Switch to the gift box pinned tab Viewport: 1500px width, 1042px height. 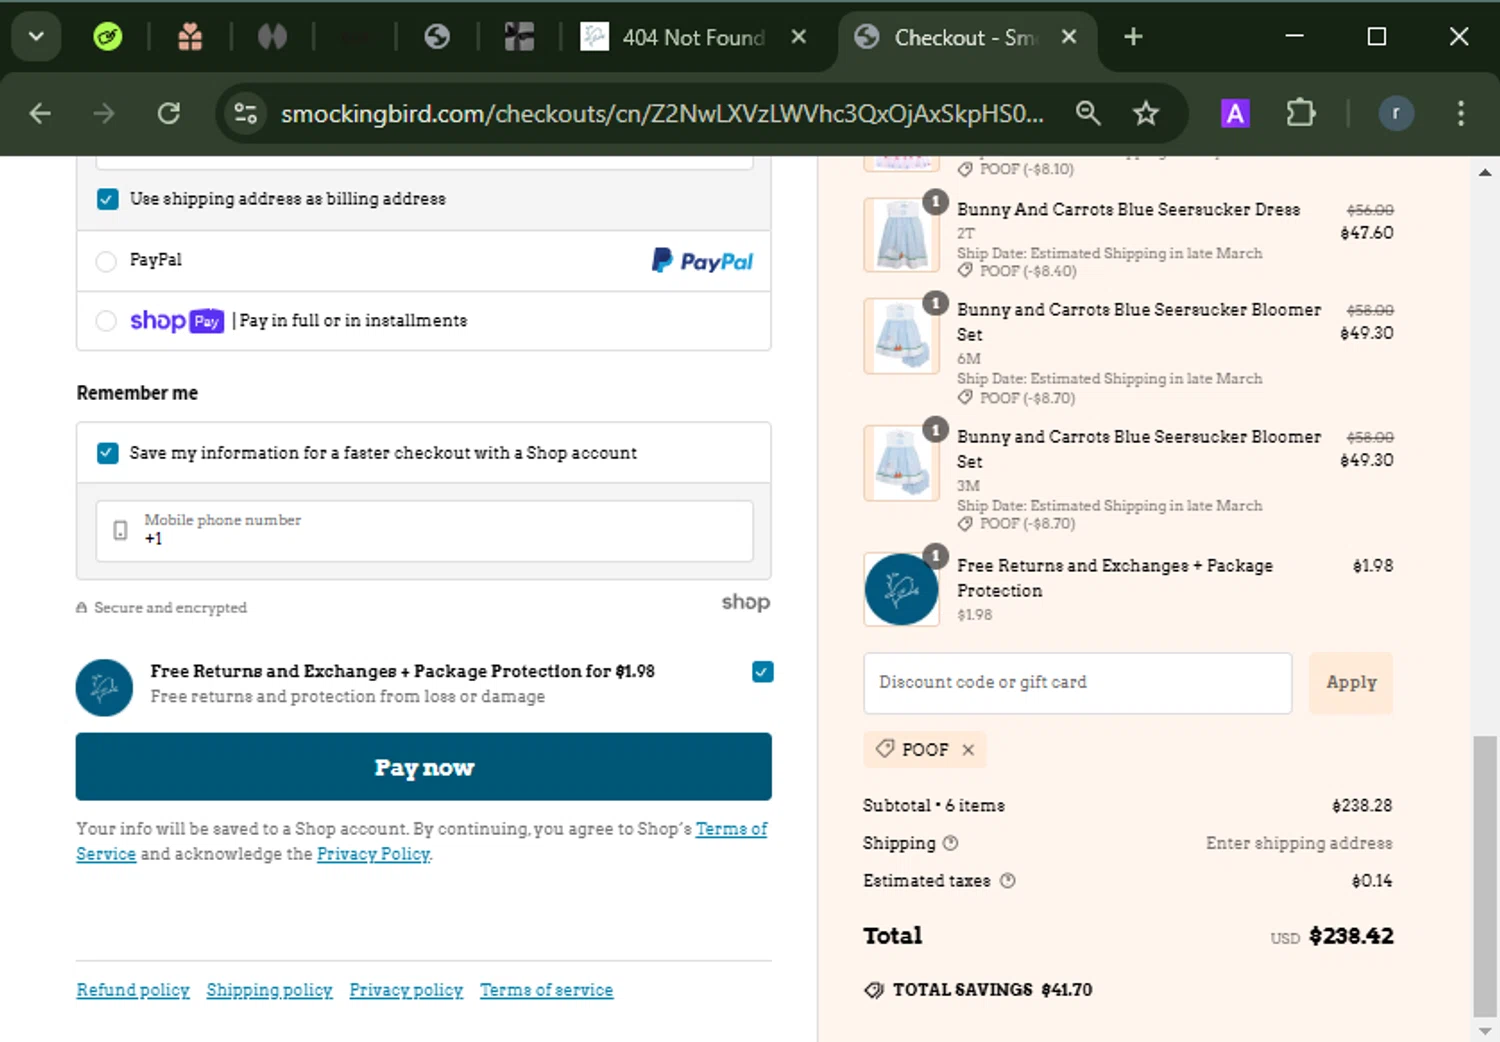coord(190,37)
